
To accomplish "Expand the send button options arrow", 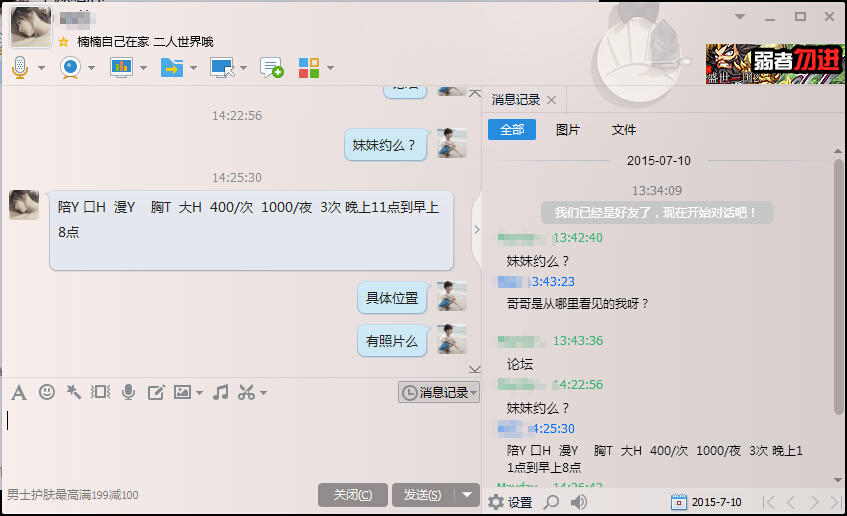I will coord(467,494).
